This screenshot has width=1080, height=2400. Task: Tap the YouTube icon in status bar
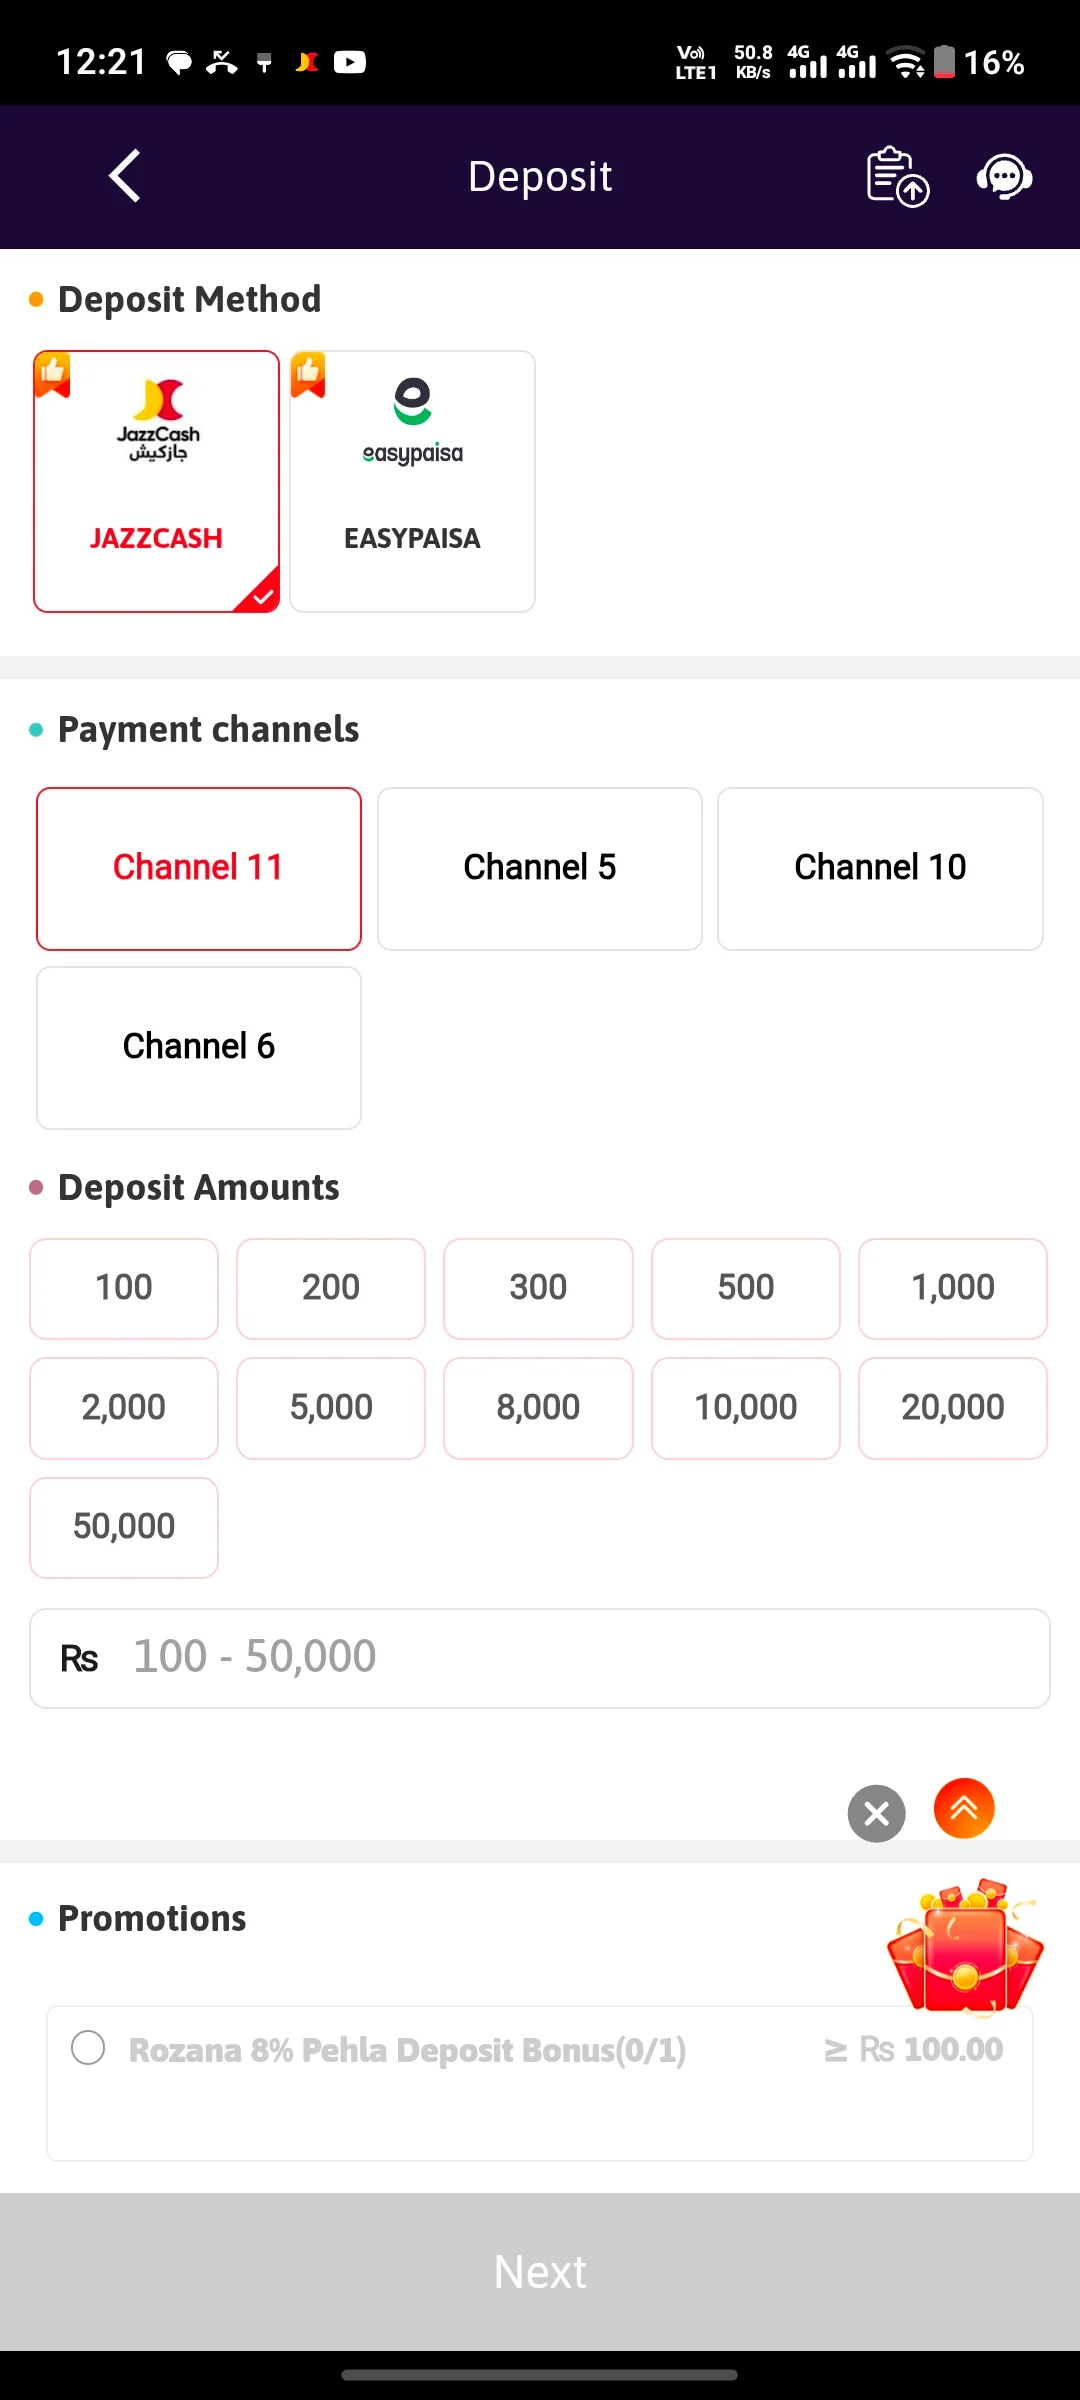(349, 63)
